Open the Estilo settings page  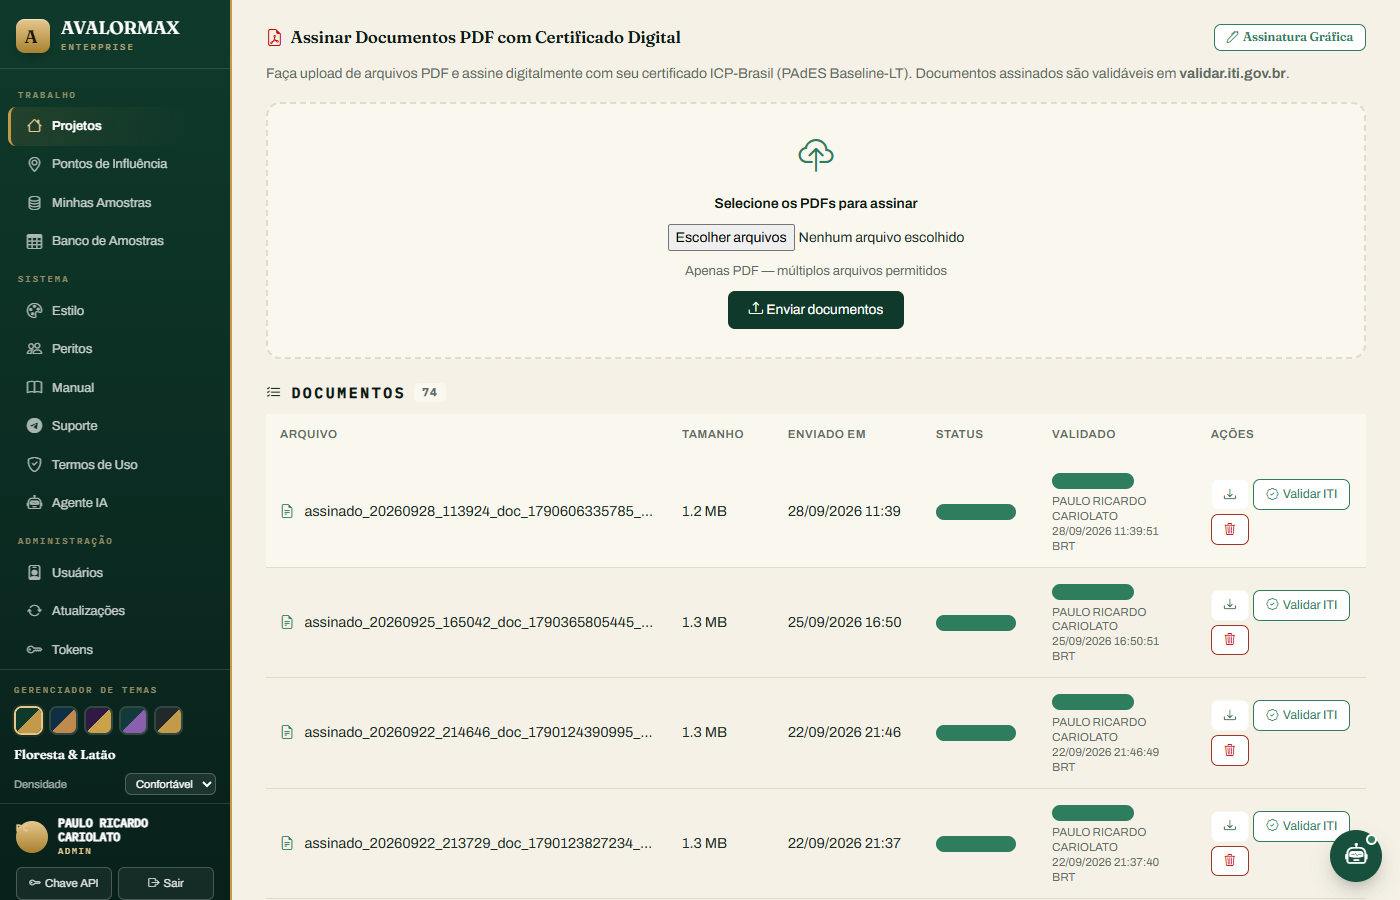tap(115, 311)
